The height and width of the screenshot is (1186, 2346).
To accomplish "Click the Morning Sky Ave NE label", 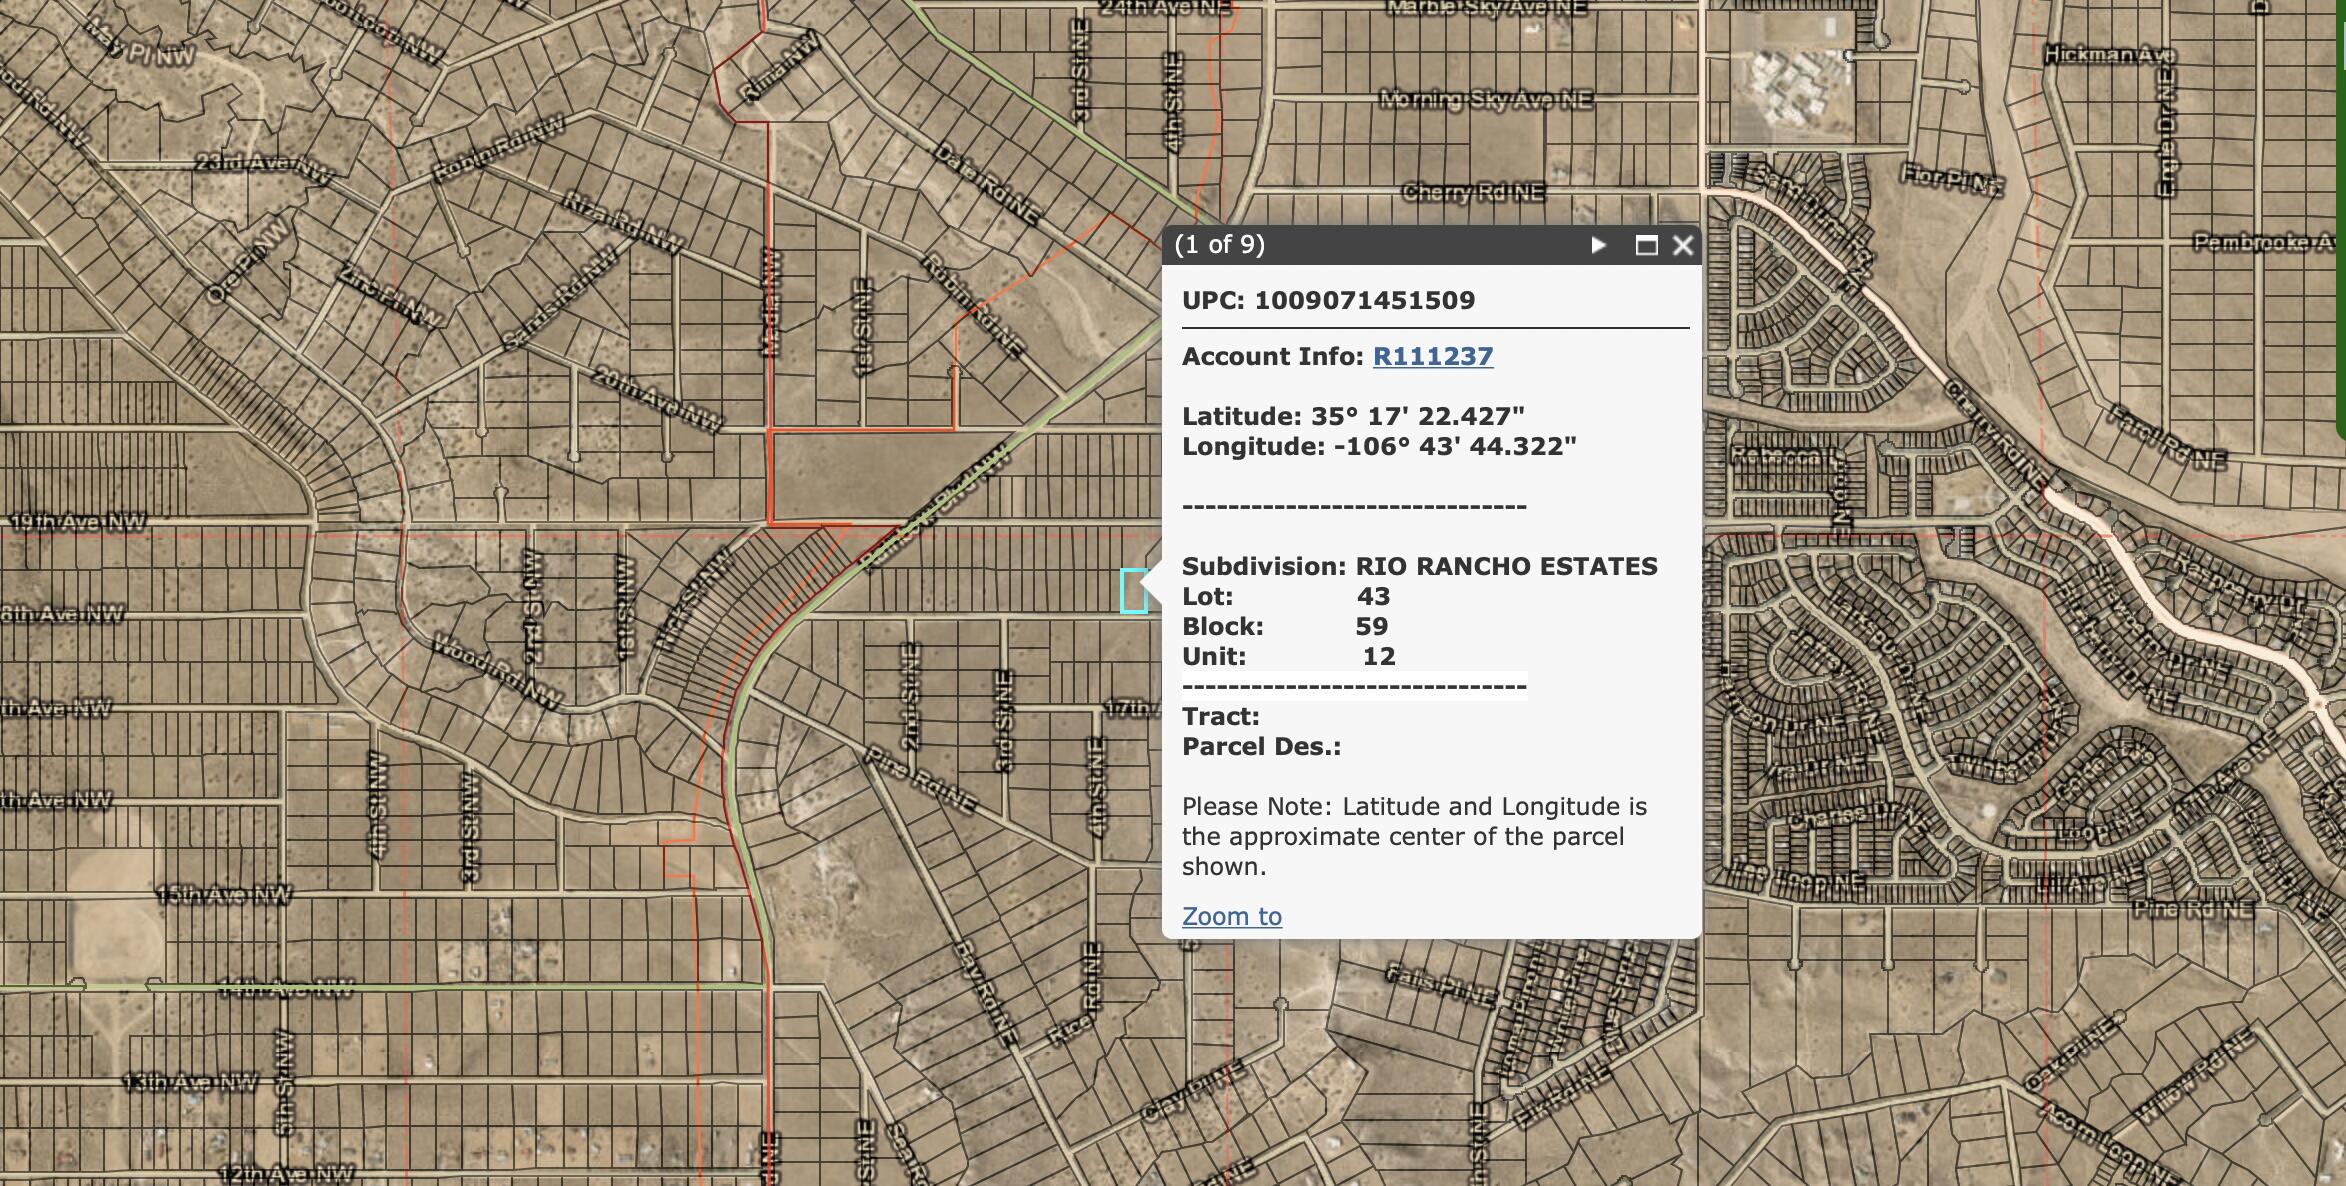I will 1485,99.
